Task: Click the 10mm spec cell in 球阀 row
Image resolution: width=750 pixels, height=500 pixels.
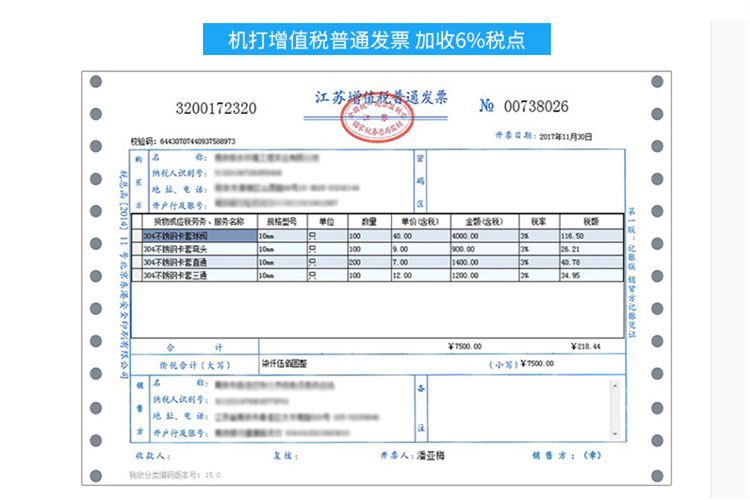Action: point(282,235)
